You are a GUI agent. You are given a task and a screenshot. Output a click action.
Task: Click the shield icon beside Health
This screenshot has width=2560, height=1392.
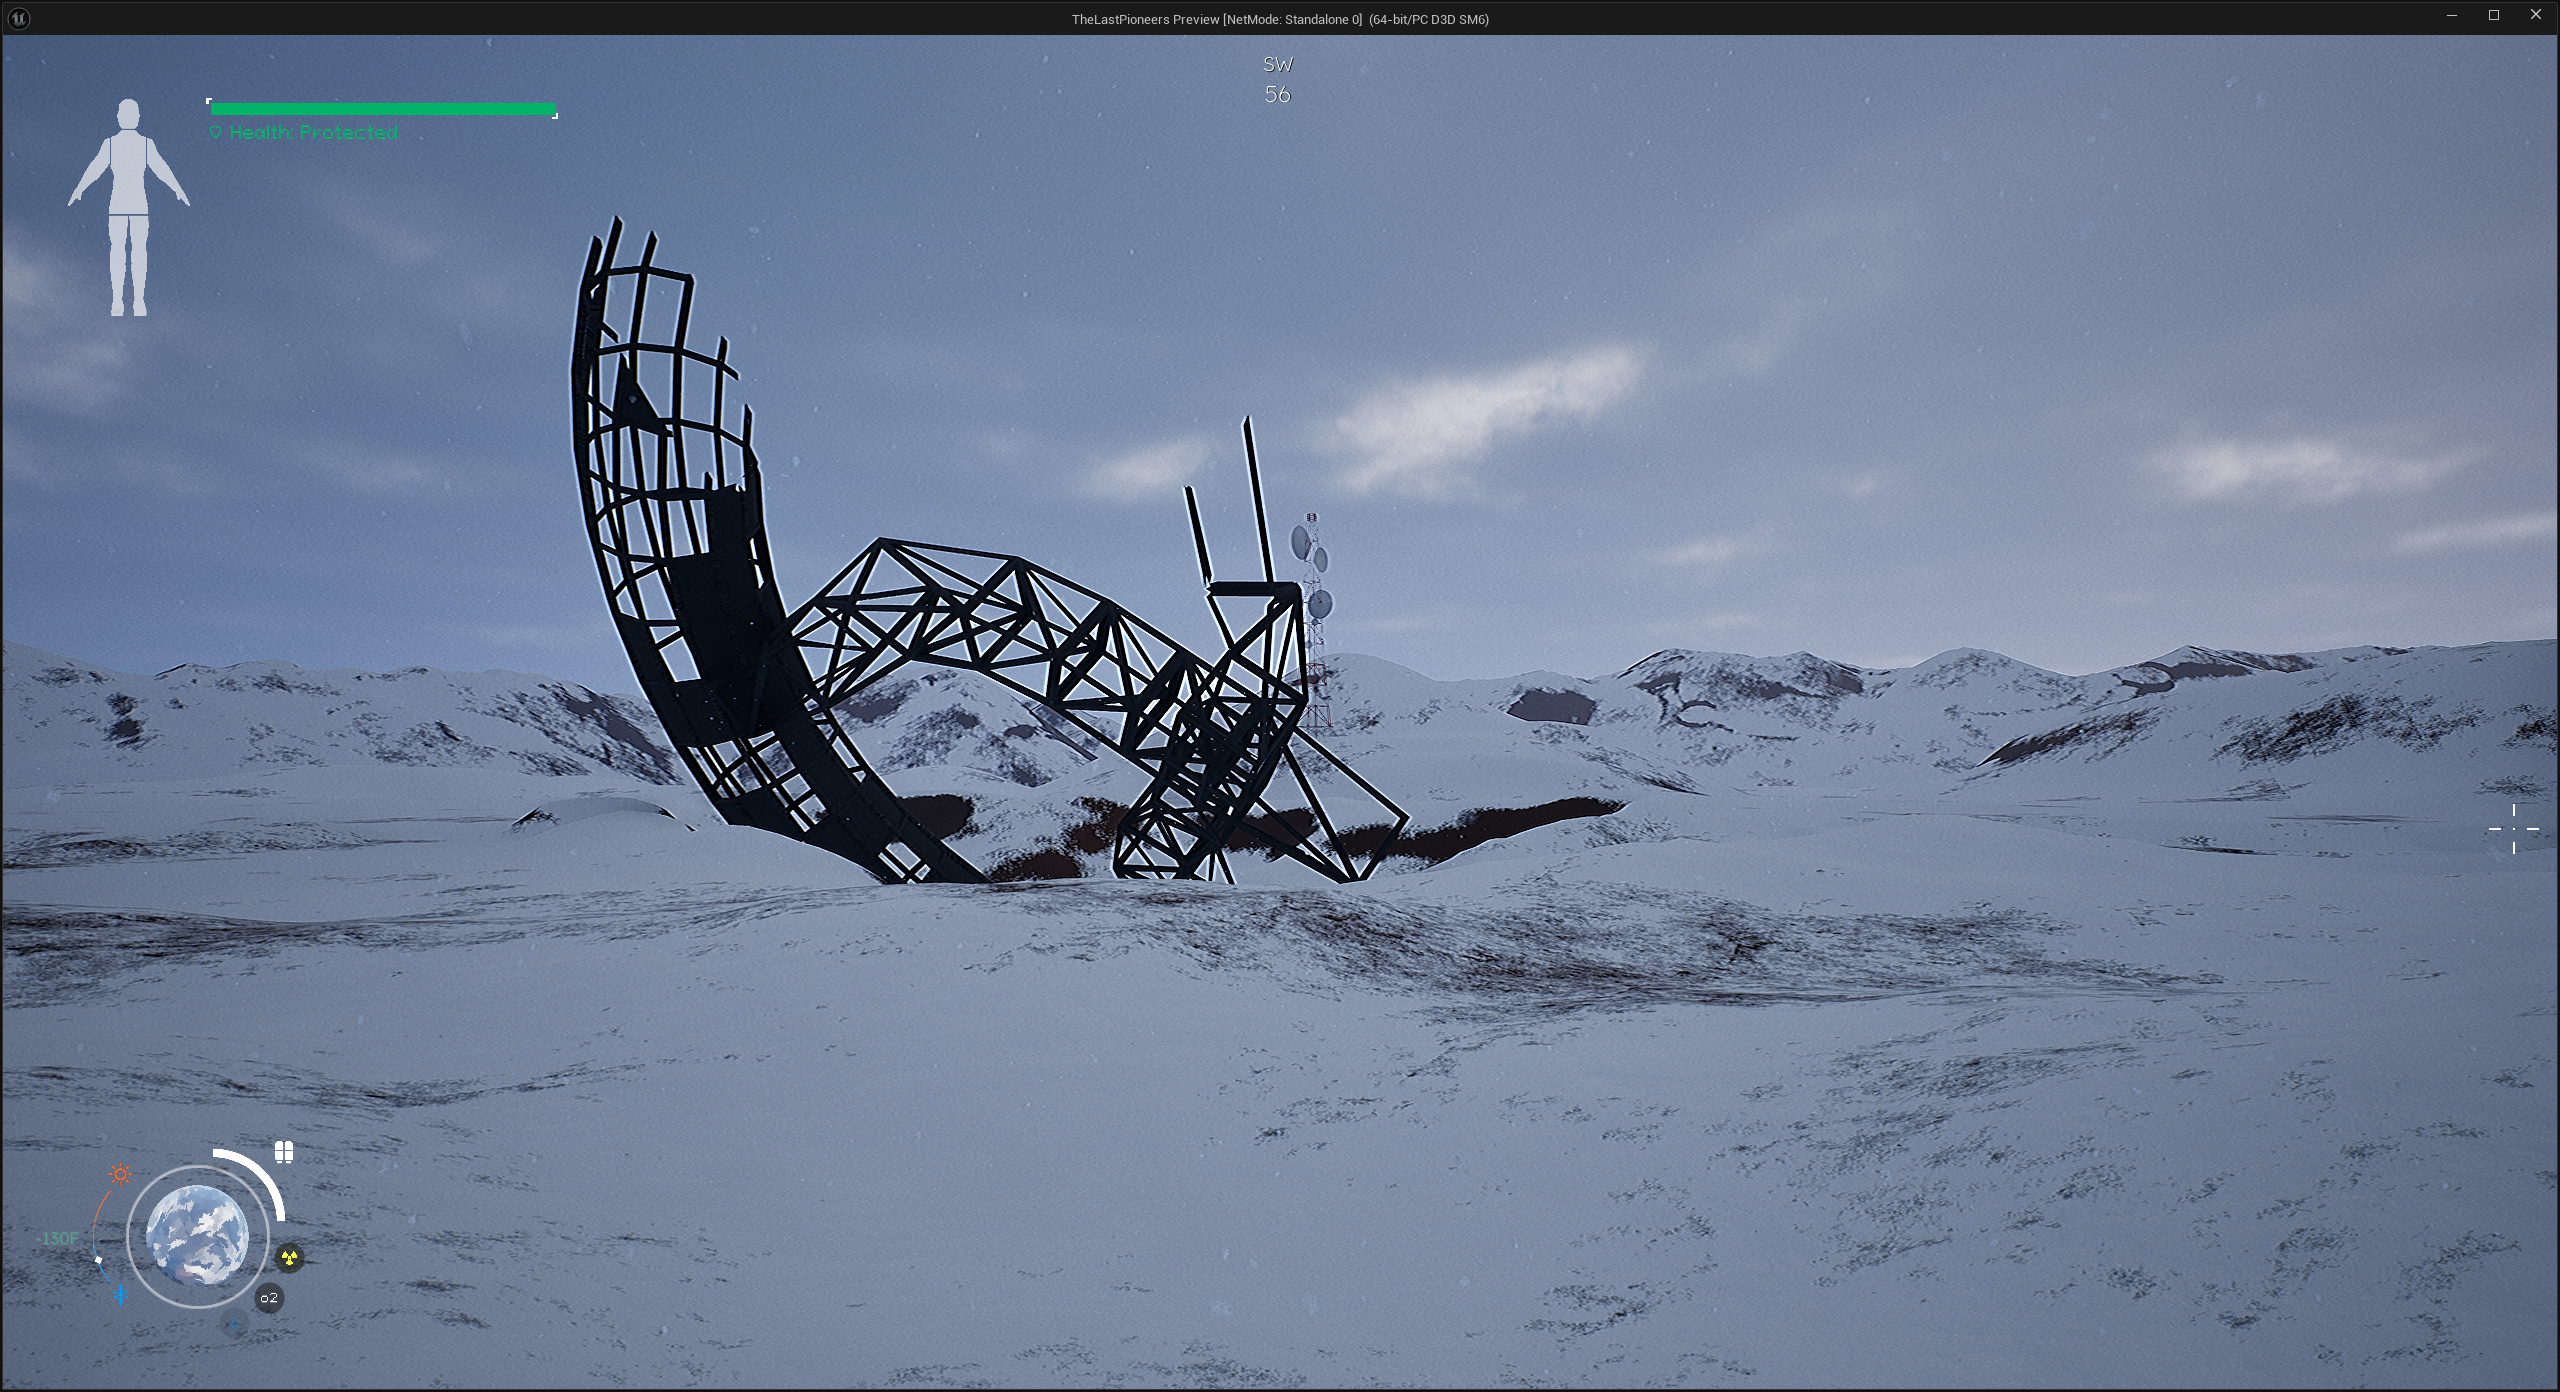[x=215, y=133]
